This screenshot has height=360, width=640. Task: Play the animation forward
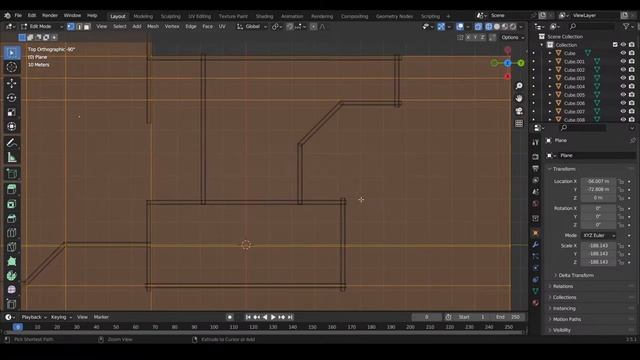[273, 317]
